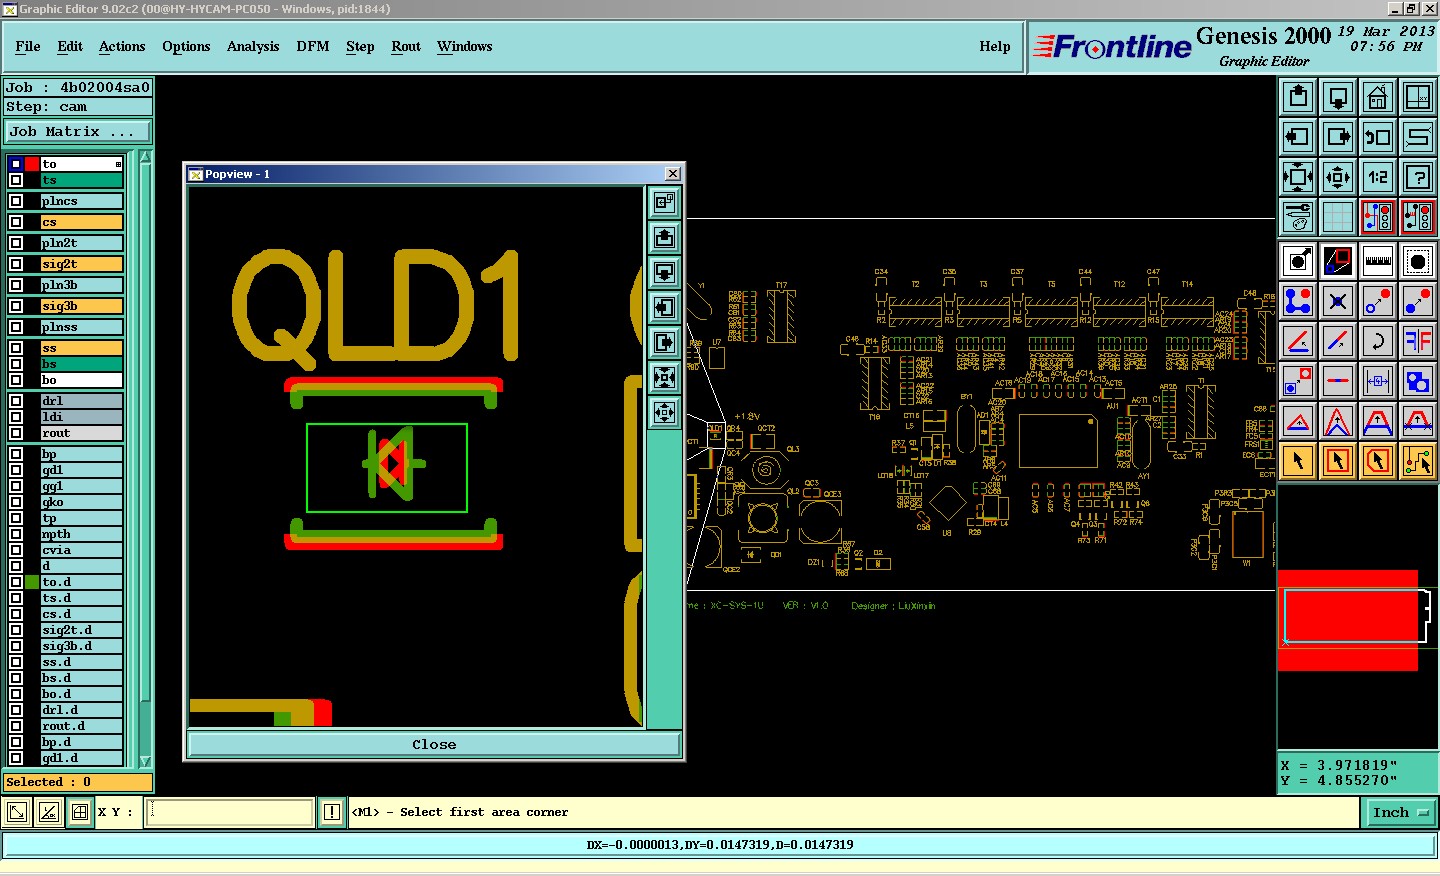Open the DFM menu

click(313, 46)
